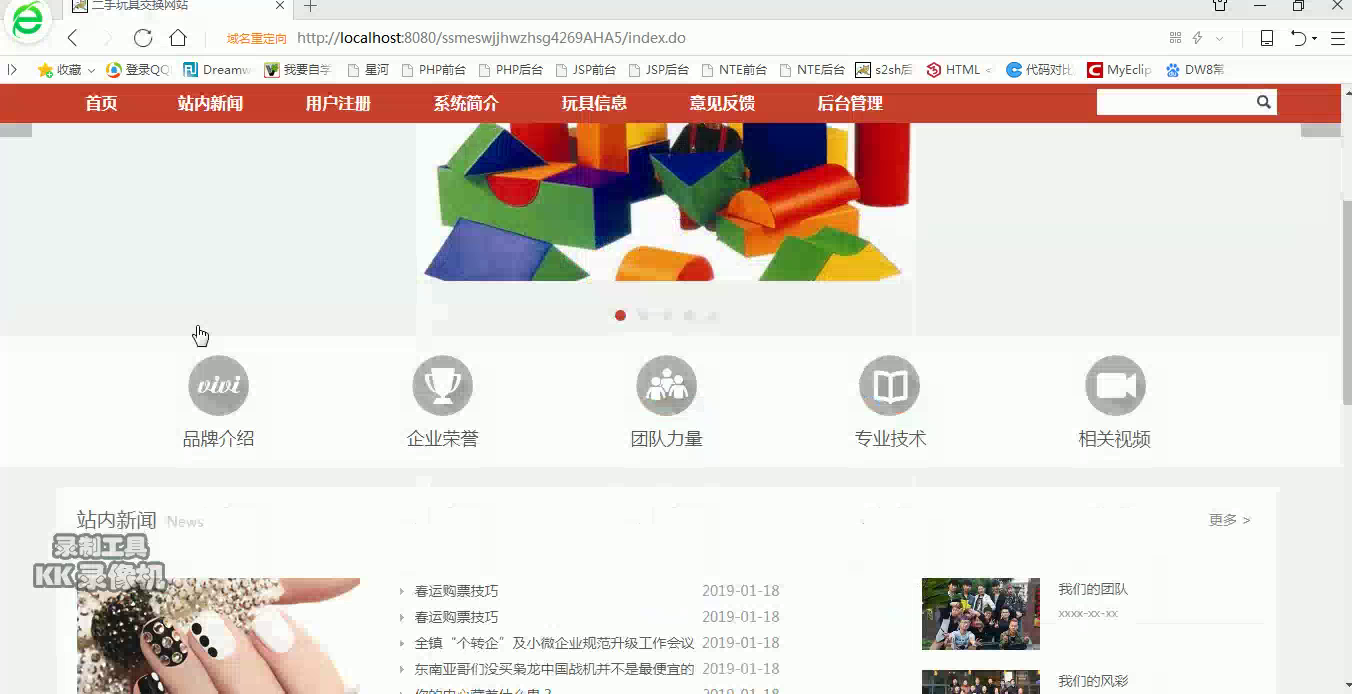This screenshot has height=694, width=1352.
Task: Click the 收藏 star favorites icon
Action: click(x=45, y=70)
